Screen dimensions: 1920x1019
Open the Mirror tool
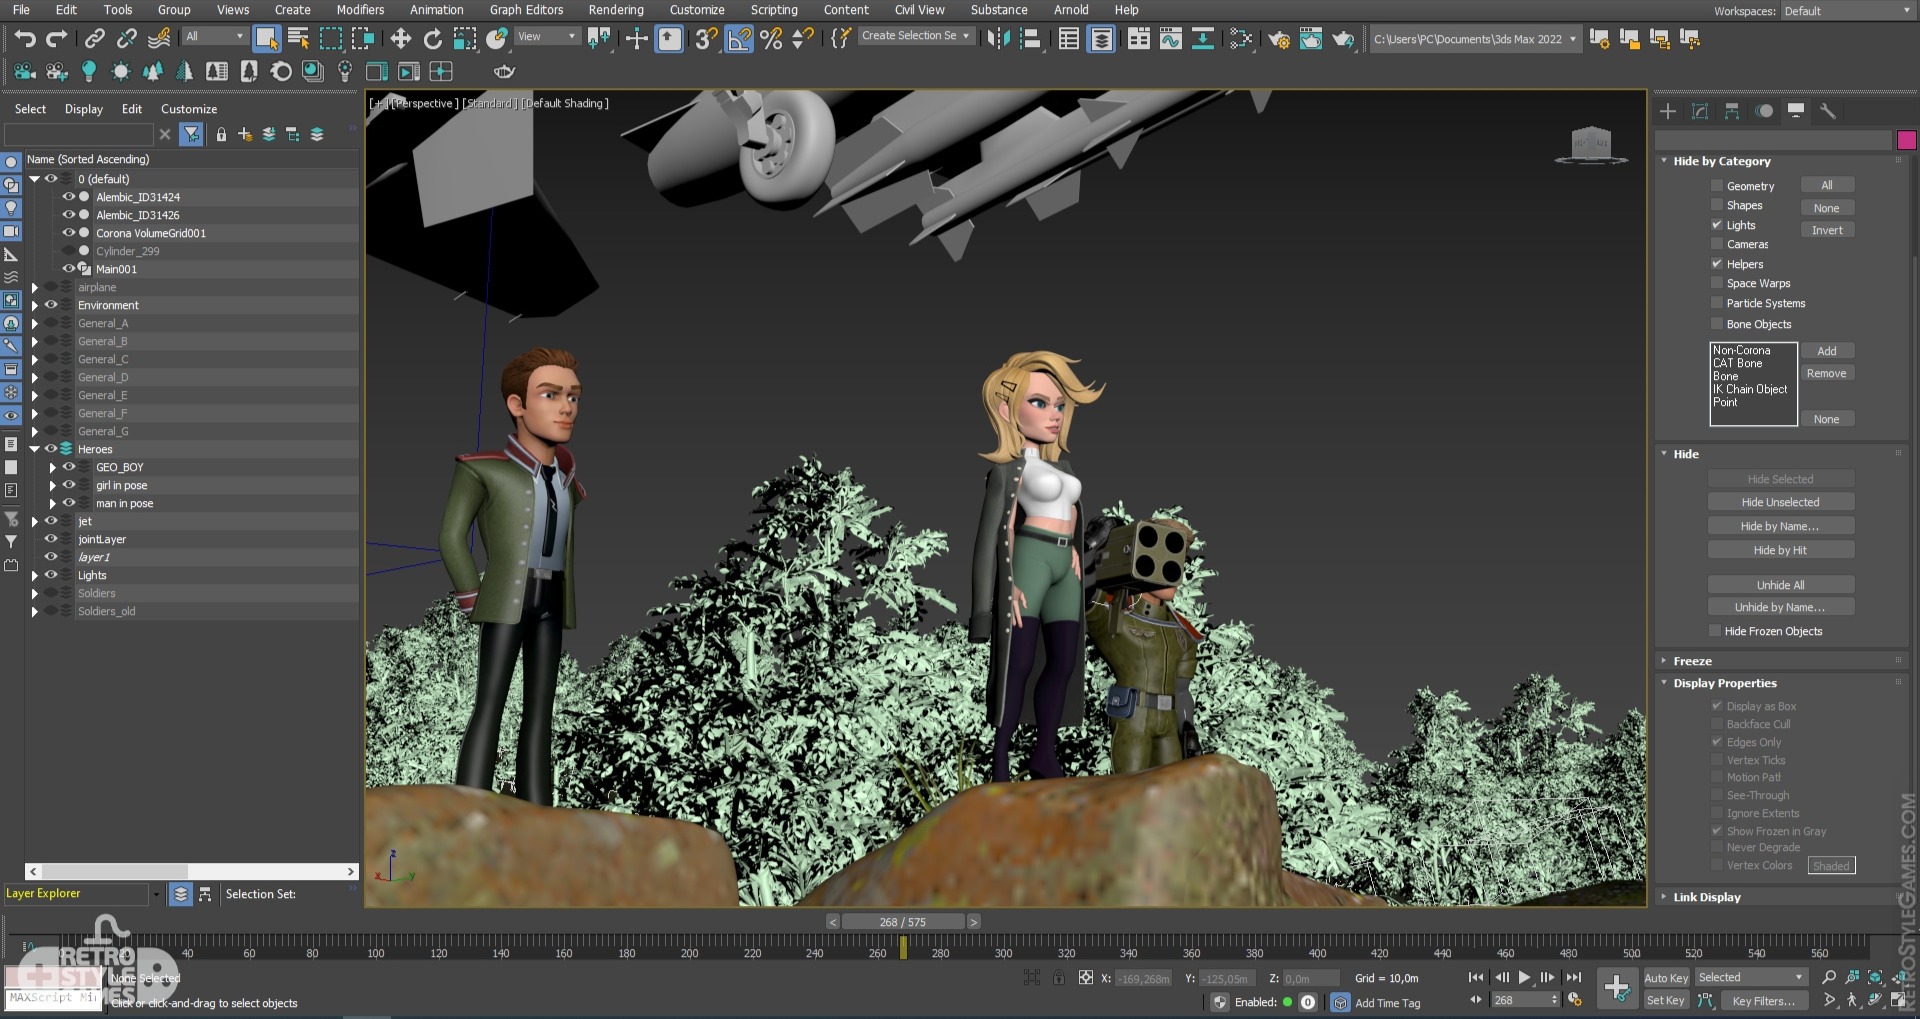pyautogui.click(x=997, y=39)
